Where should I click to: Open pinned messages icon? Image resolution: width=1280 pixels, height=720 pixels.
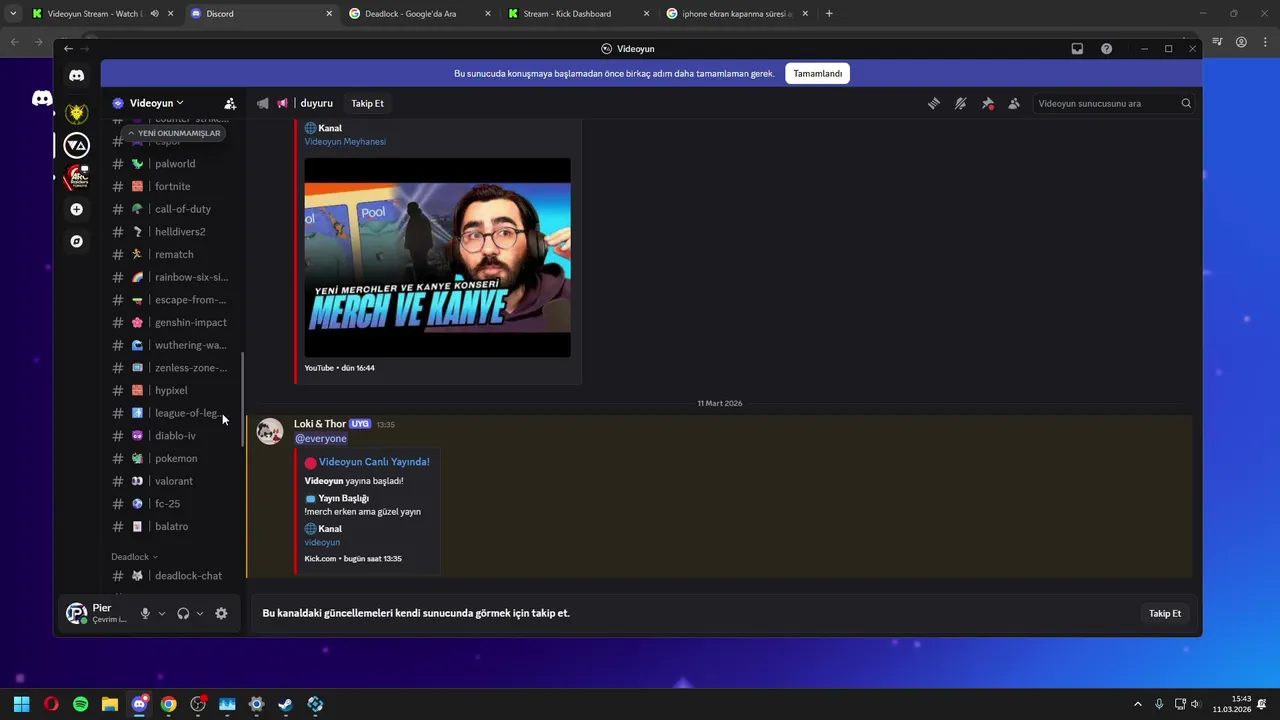coord(988,103)
